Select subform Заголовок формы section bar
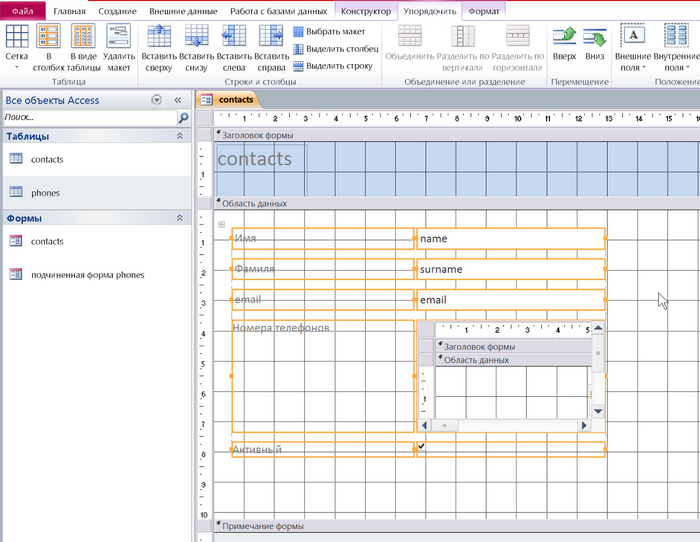 513,346
